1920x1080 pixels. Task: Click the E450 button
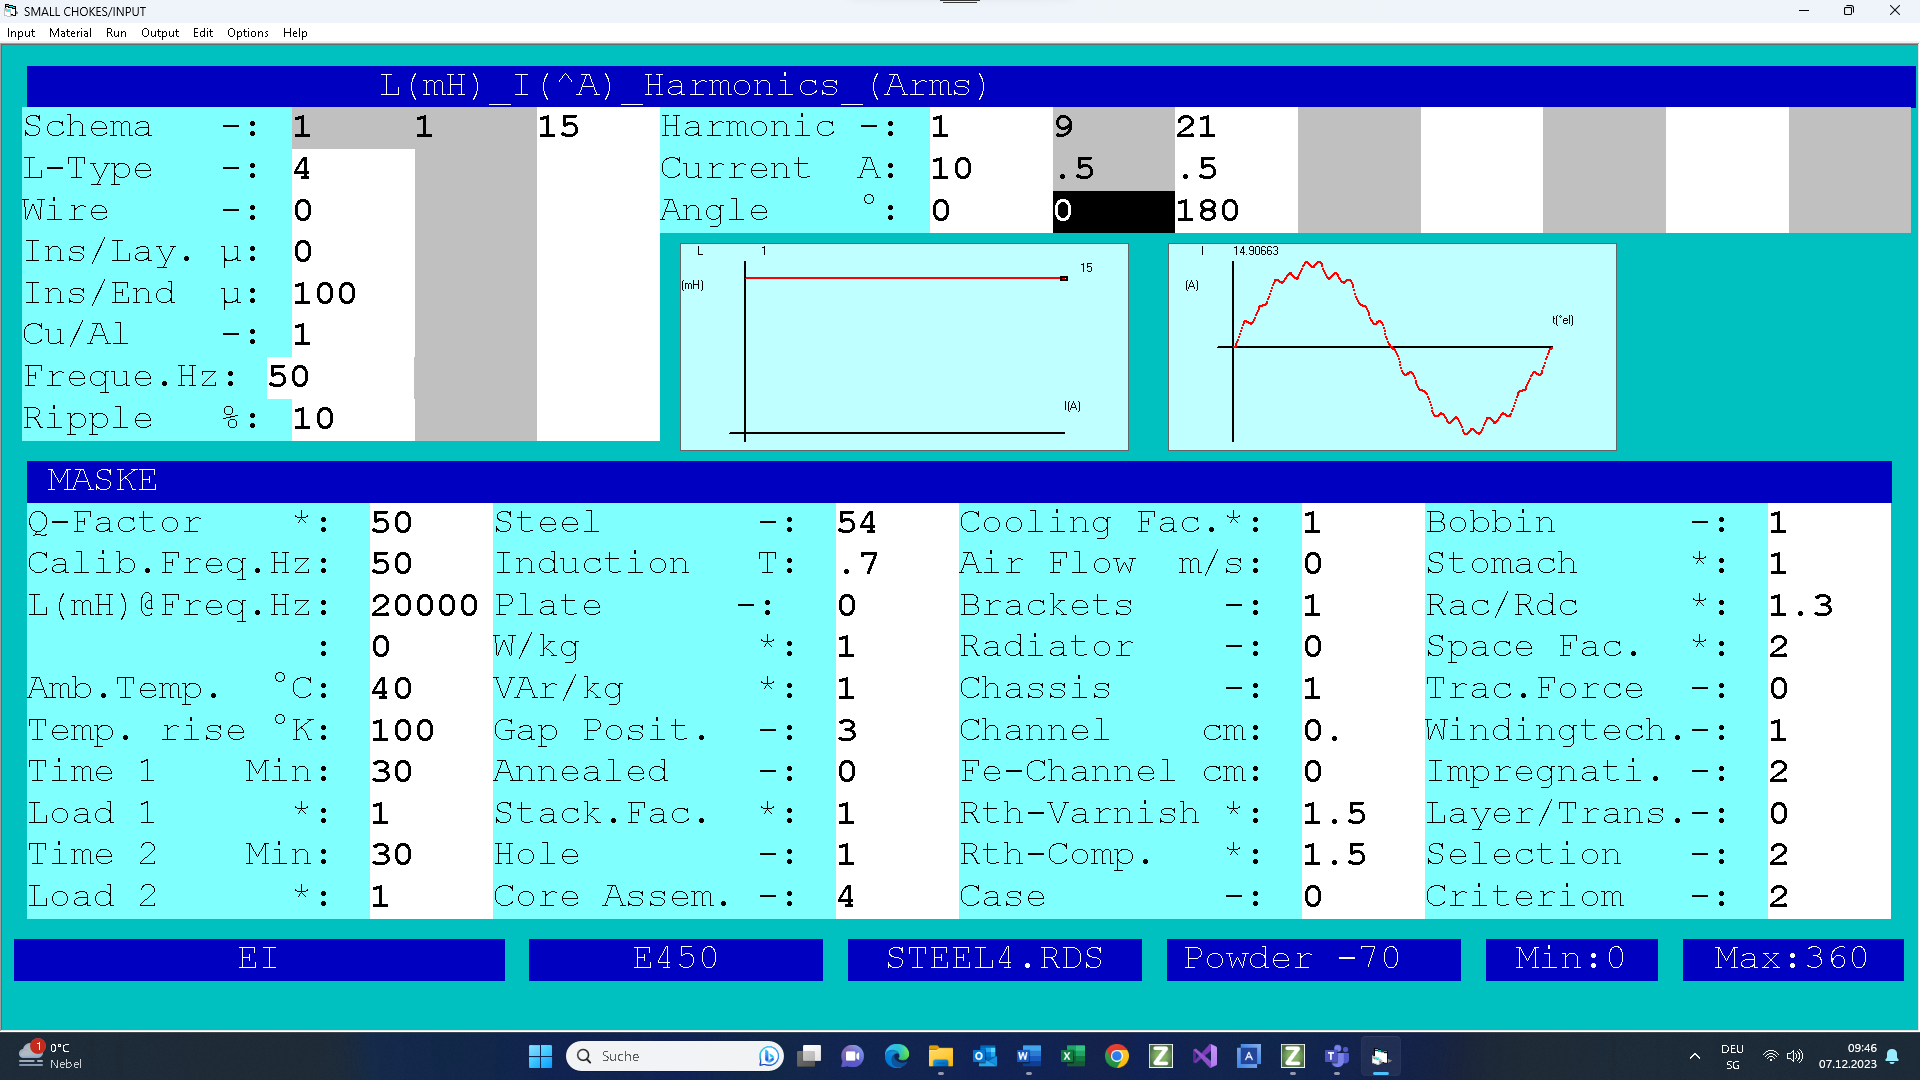coord(676,959)
